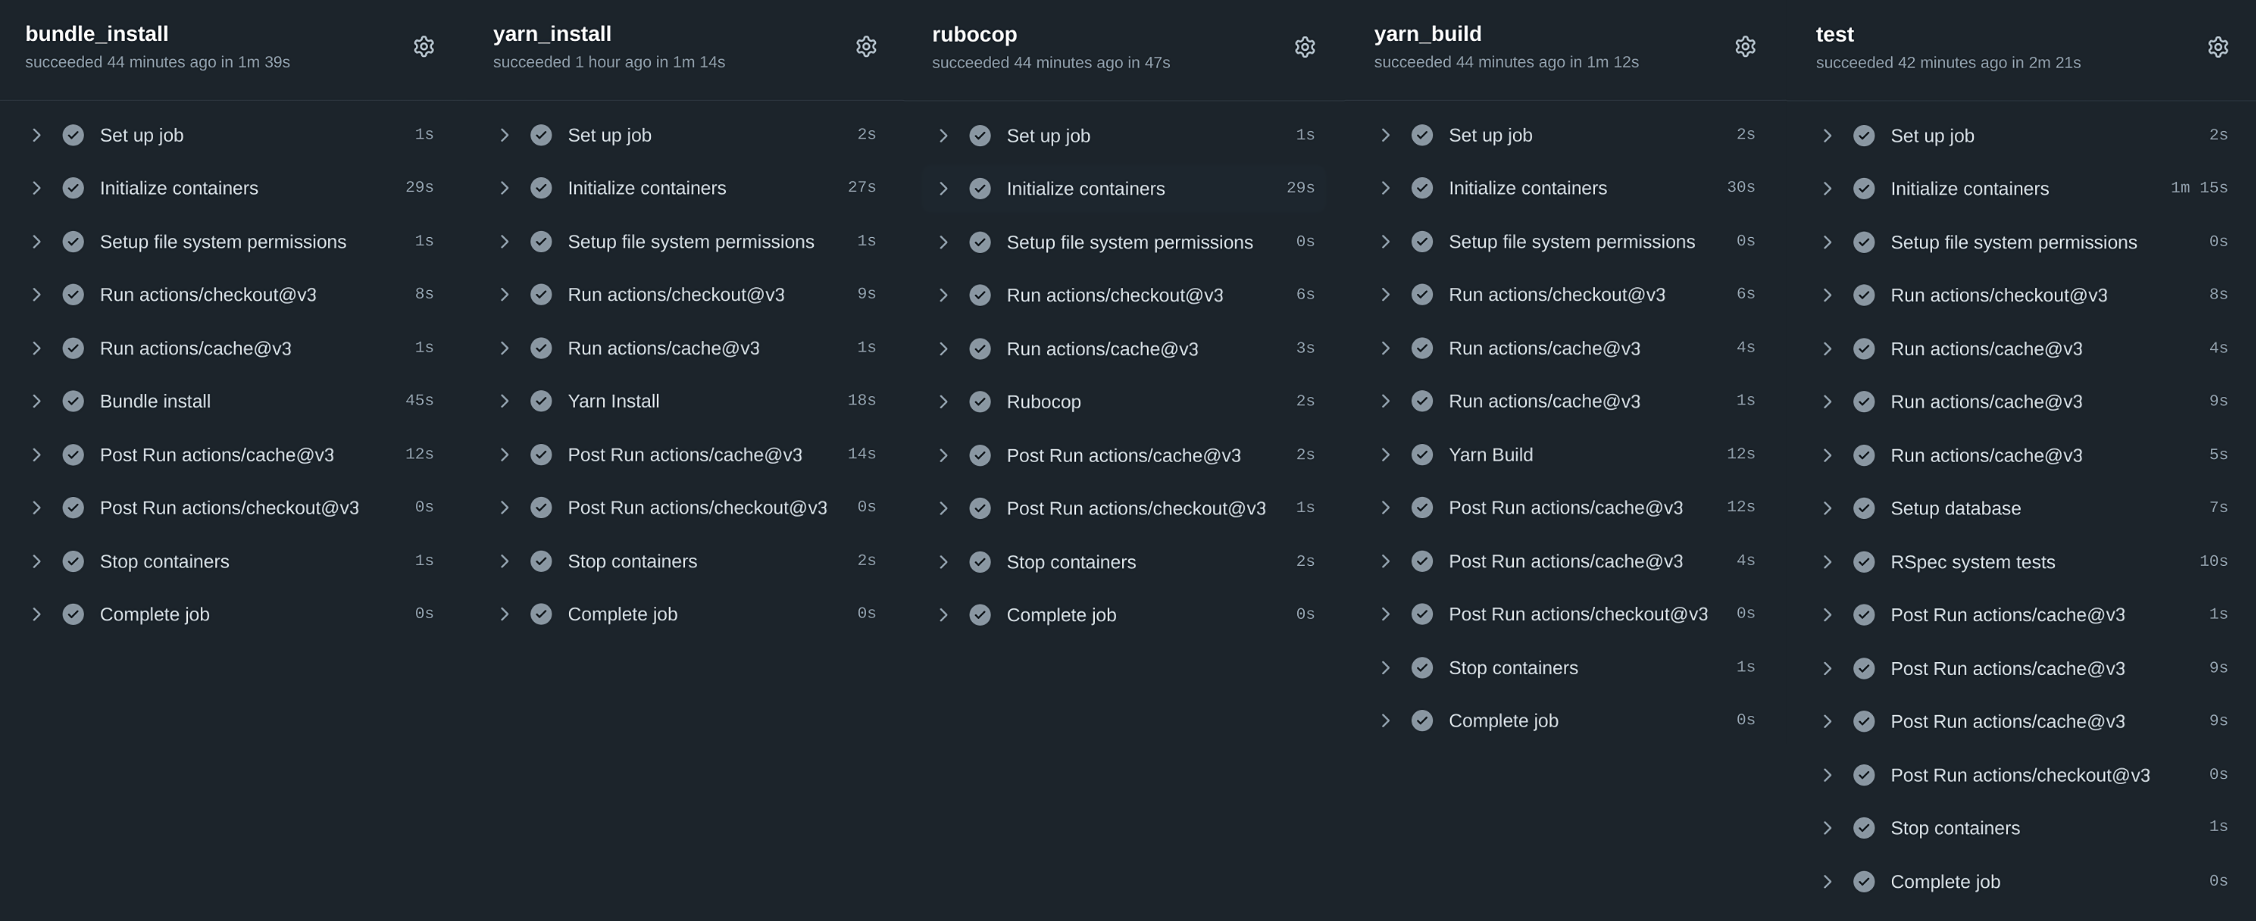Image resolution: width=2256 pixels, height=921 pixels.
Task: Expand Bundle install step chevron
Action: click(36, 401)
